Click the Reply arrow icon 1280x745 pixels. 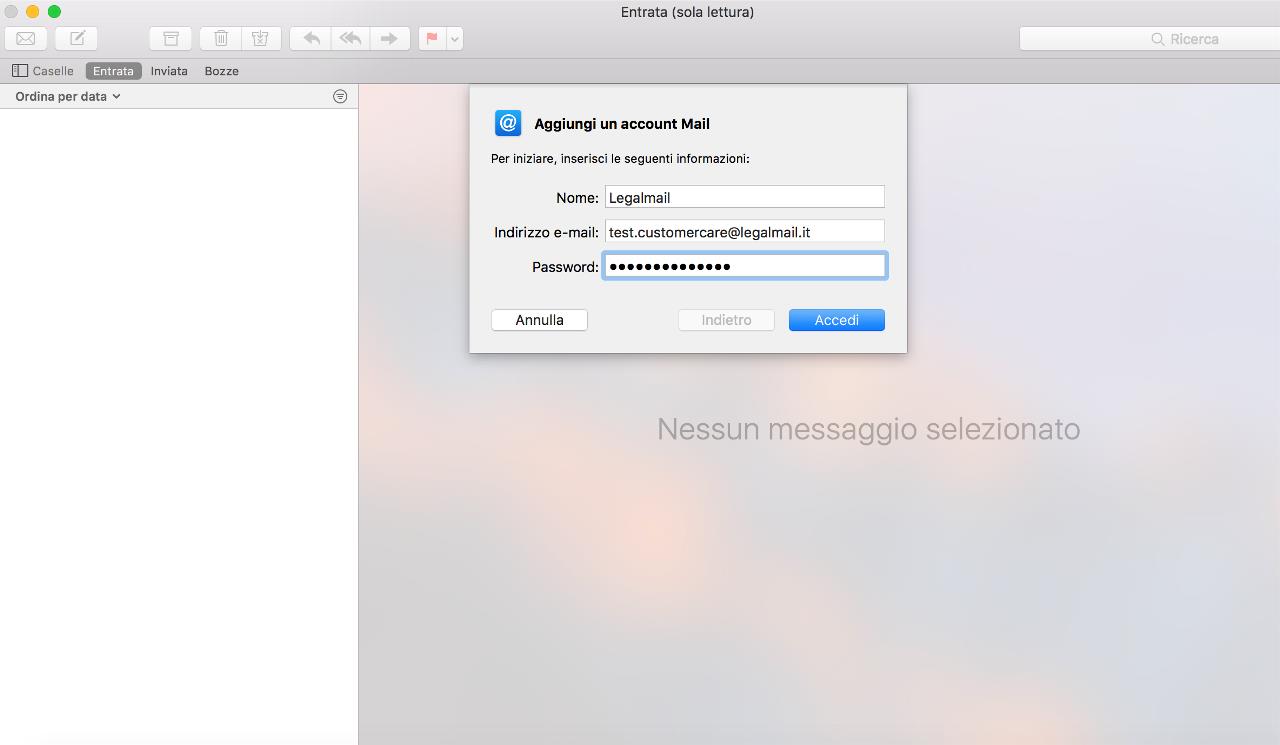tap(311, 39)
